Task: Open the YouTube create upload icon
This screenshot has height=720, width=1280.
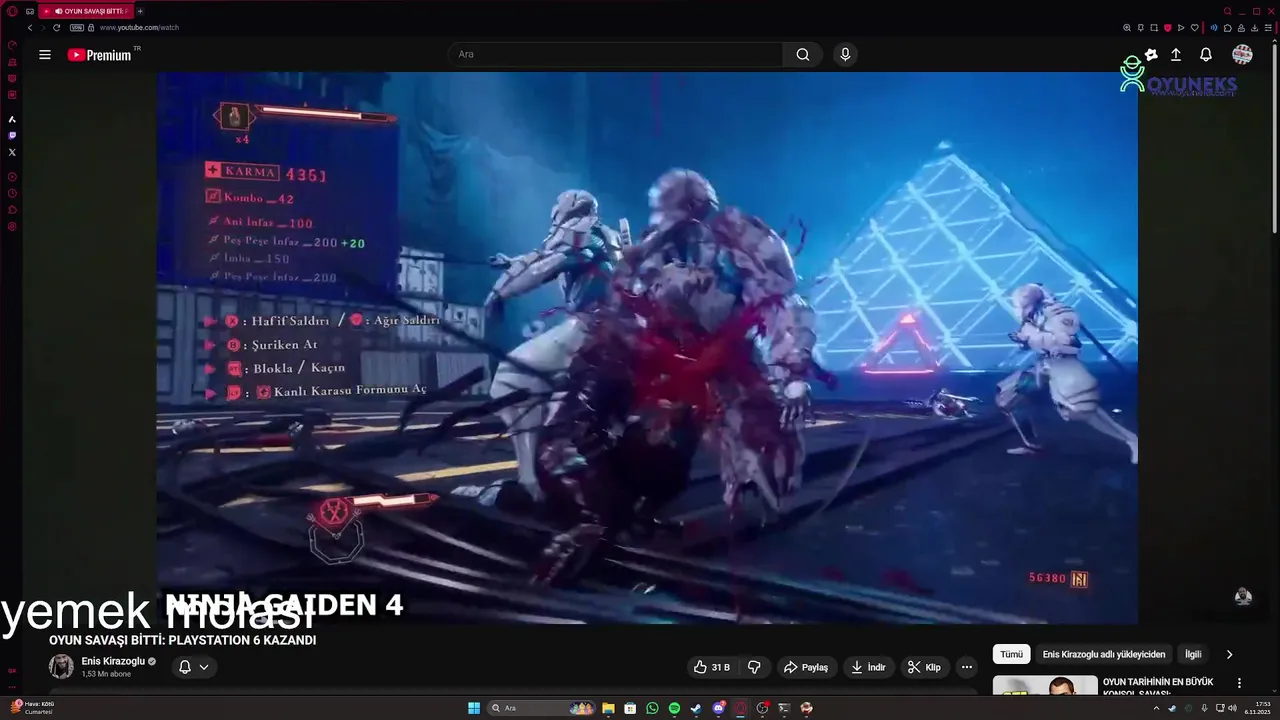Action: click(x=1176, y=55)
